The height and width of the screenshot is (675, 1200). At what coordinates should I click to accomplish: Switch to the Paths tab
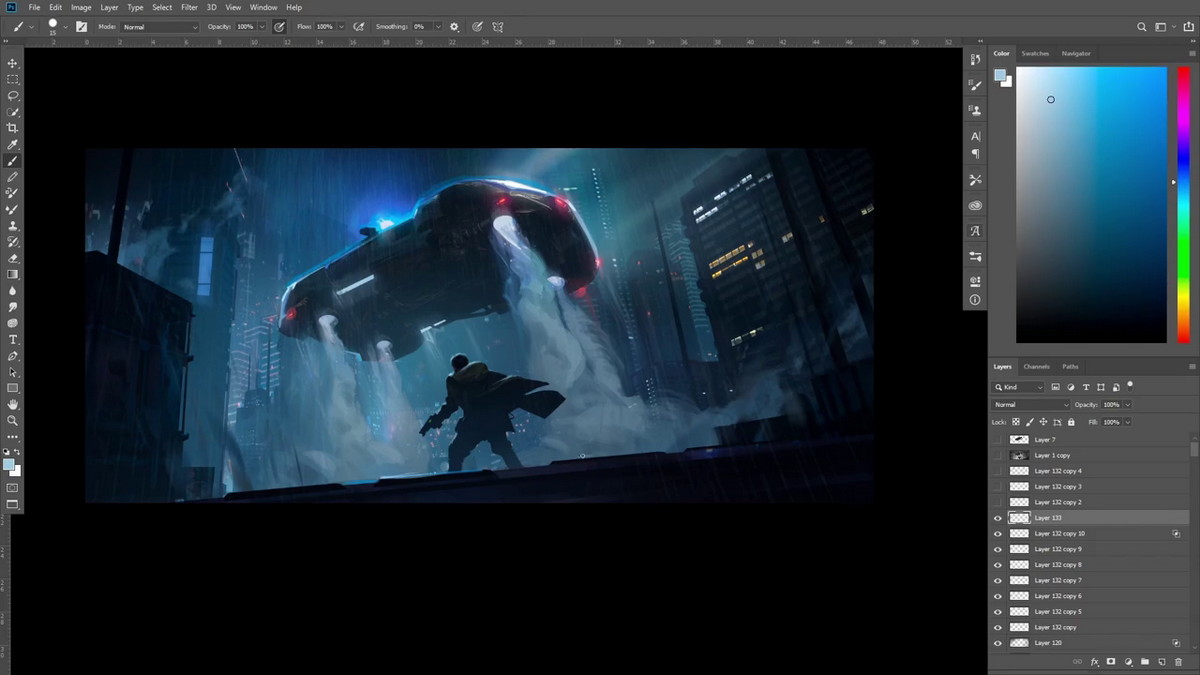click(x=1071, y=367)
